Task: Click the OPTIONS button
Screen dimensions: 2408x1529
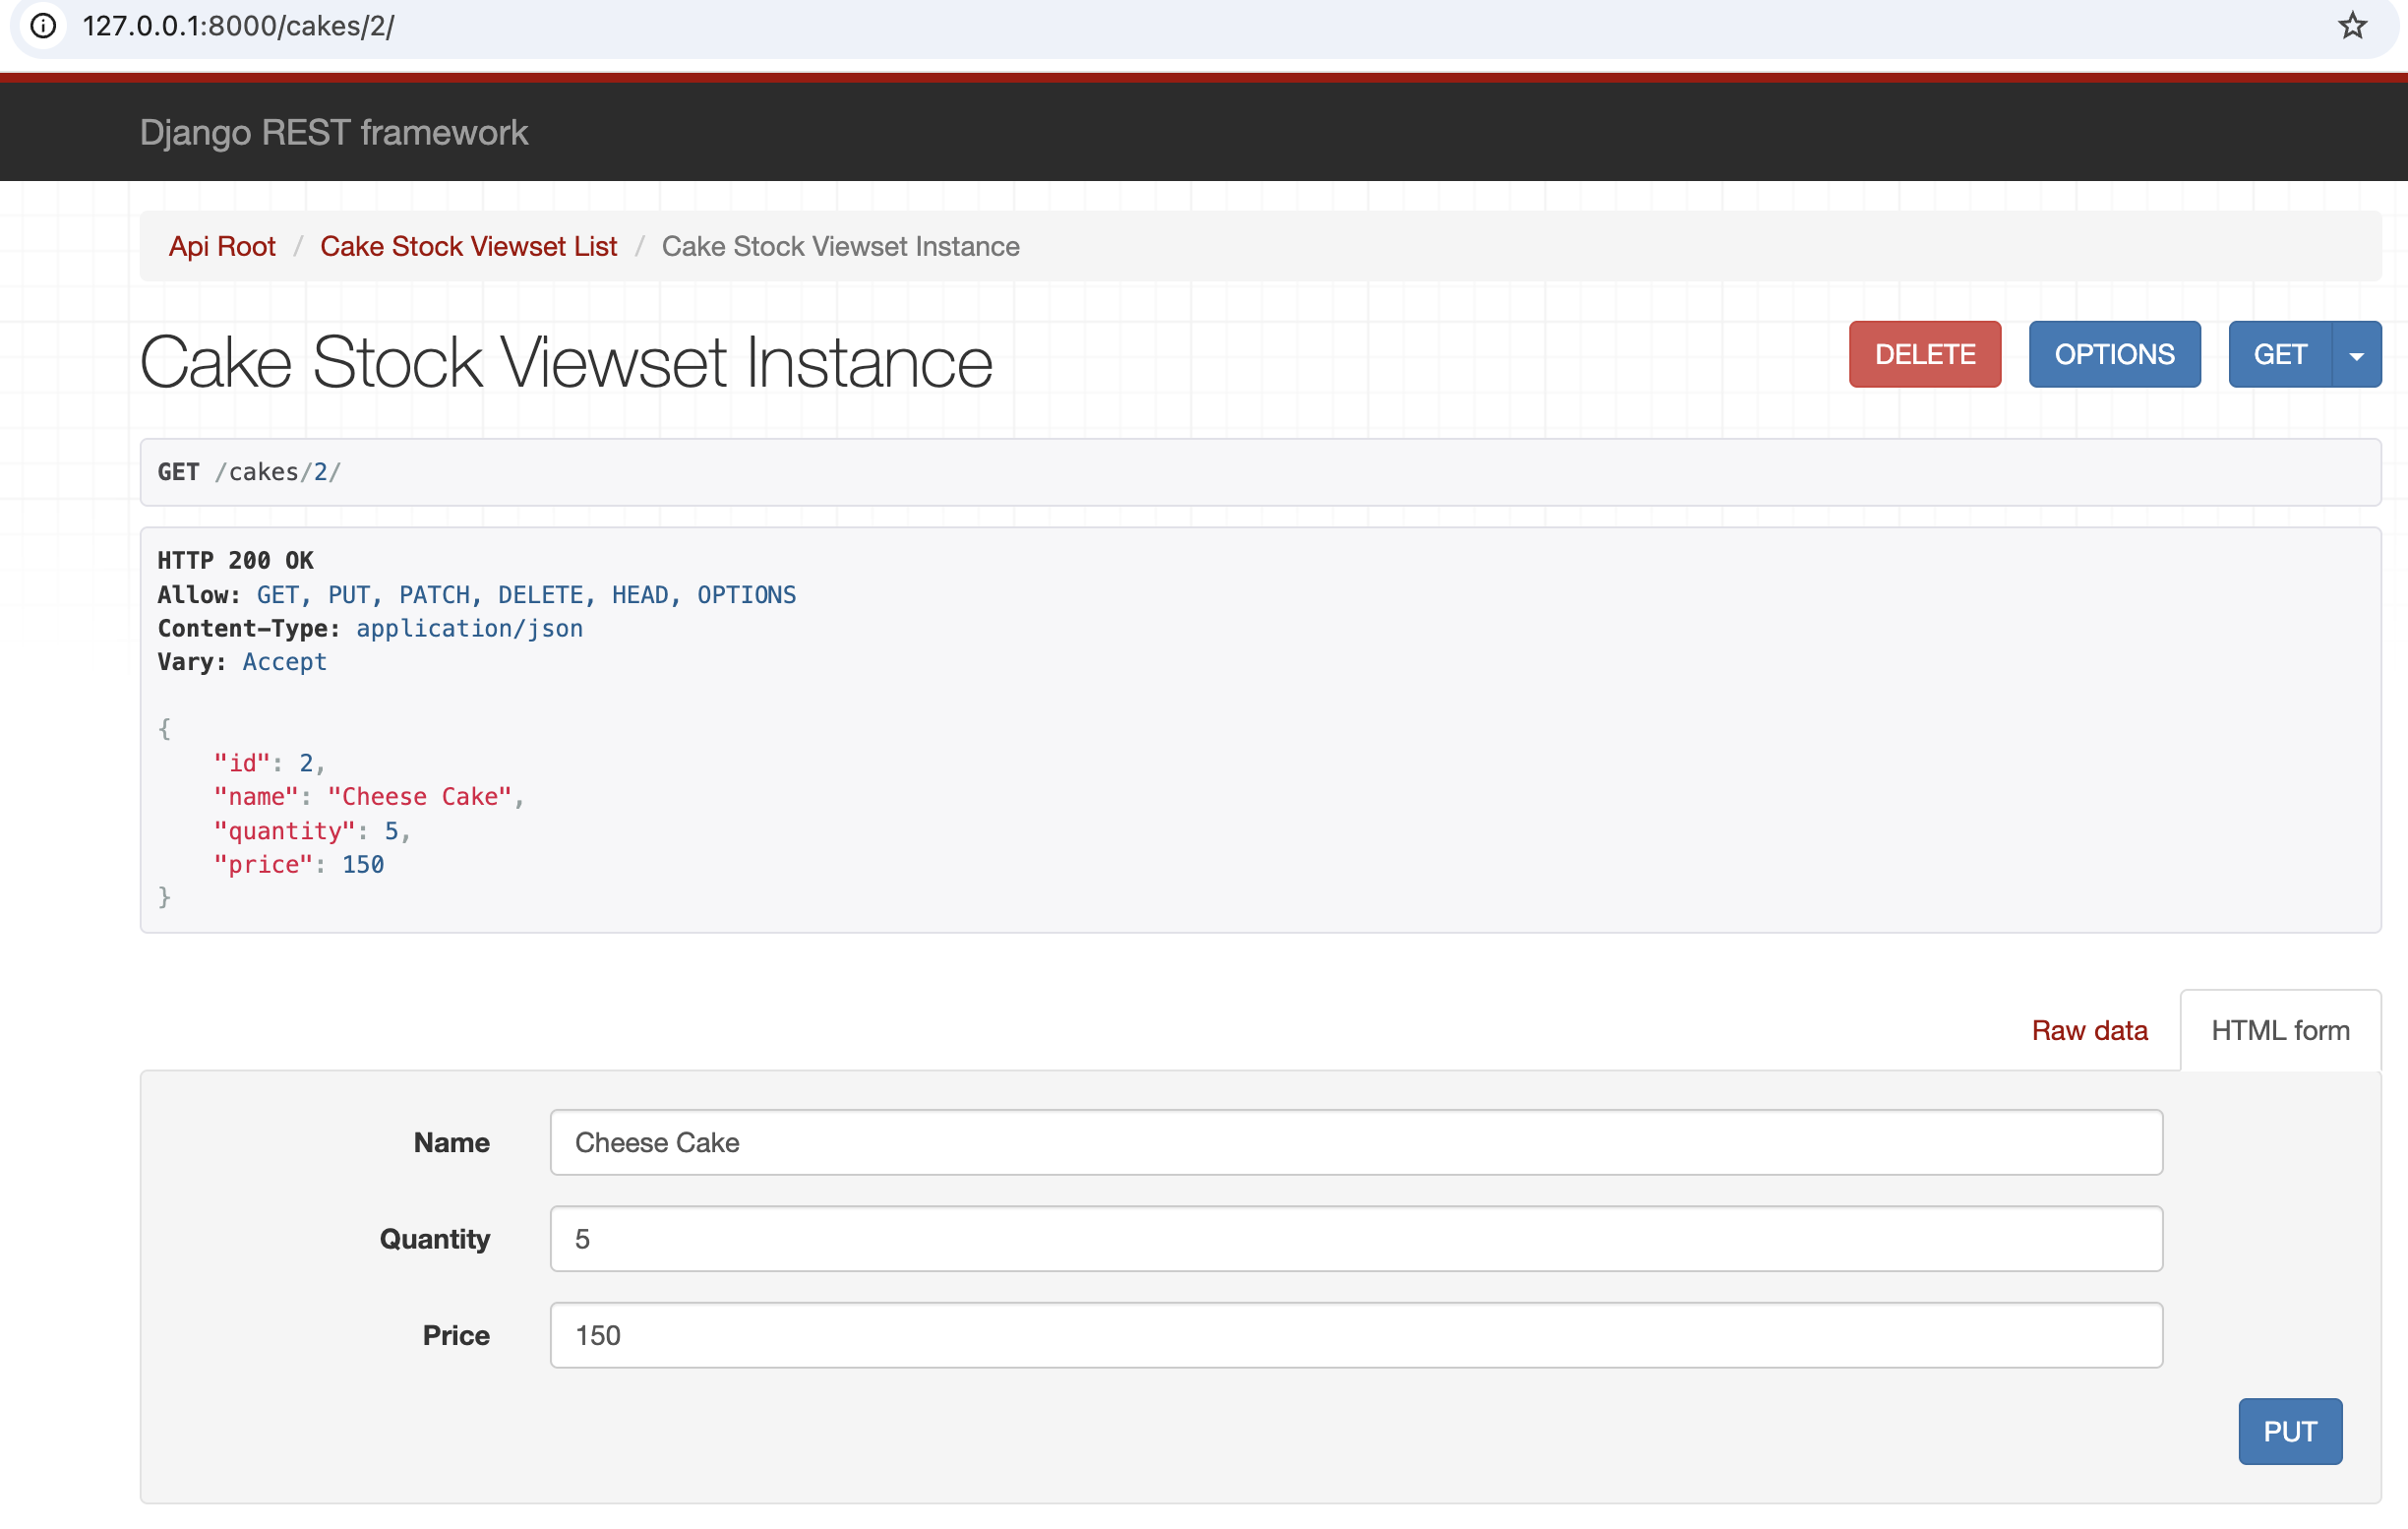Action: tap(2114, 355)
